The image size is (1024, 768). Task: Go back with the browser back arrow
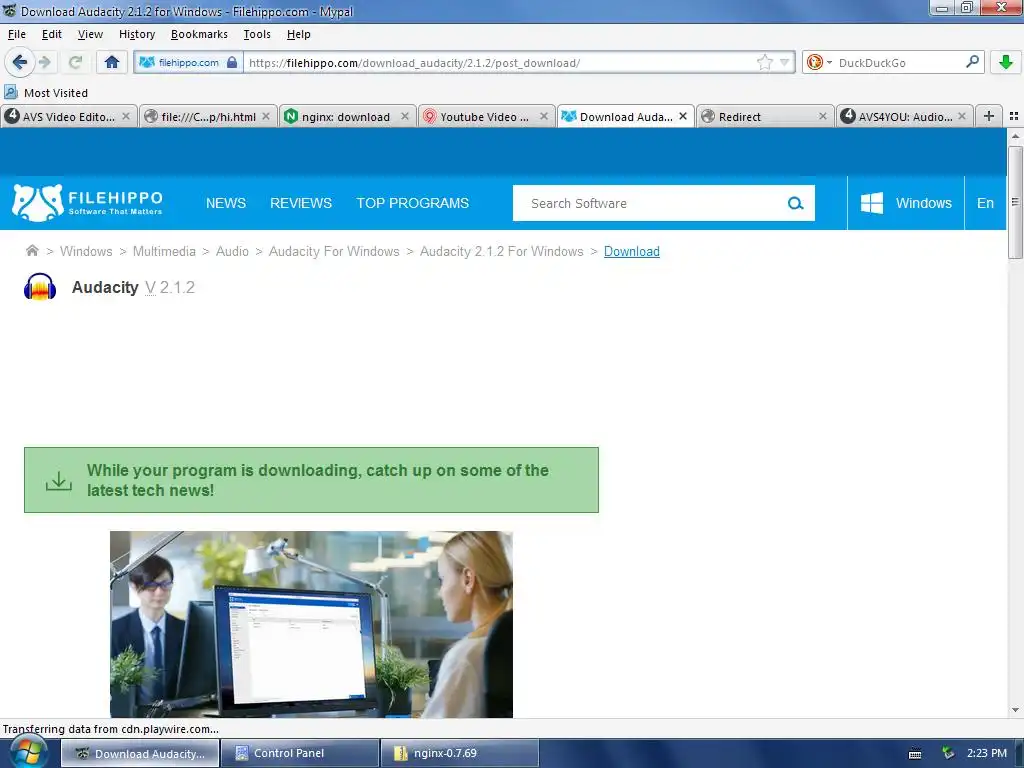point(19,62)
